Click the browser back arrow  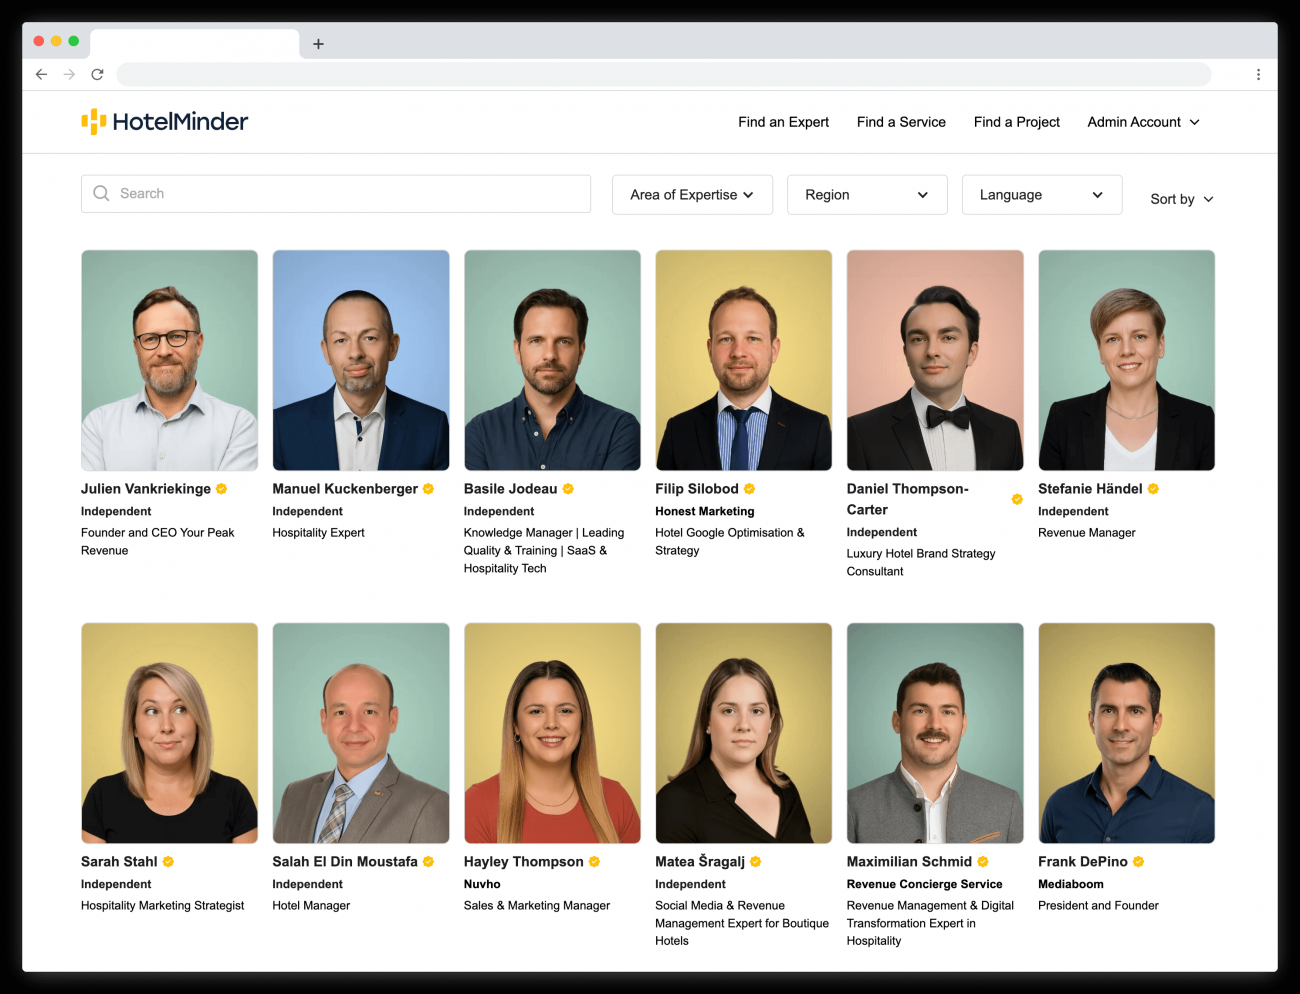[x=41, y=74]
